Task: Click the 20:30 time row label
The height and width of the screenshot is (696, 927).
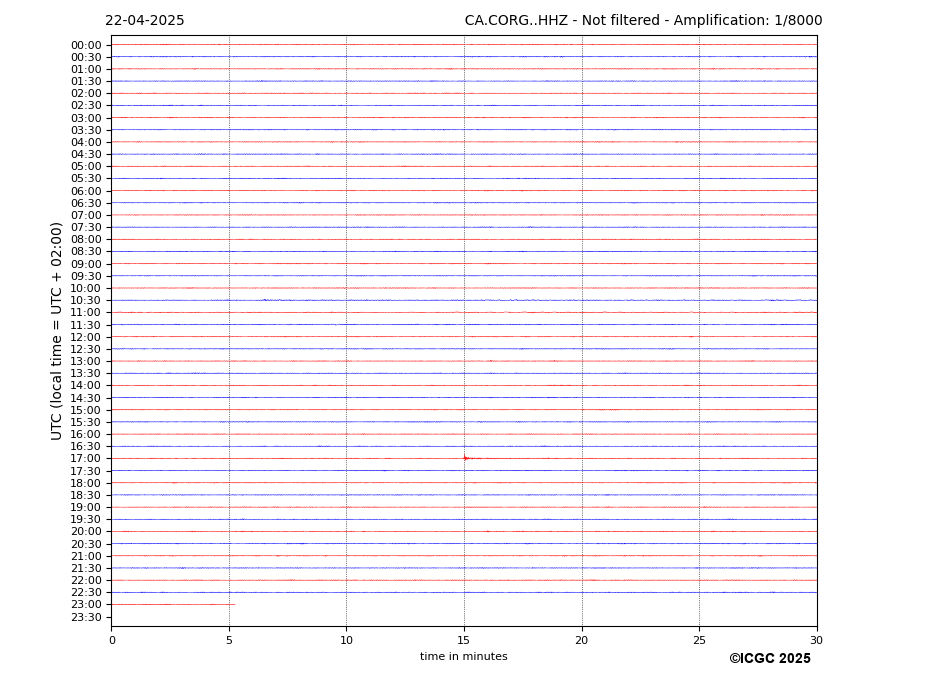Action: (x=86, y=544)
